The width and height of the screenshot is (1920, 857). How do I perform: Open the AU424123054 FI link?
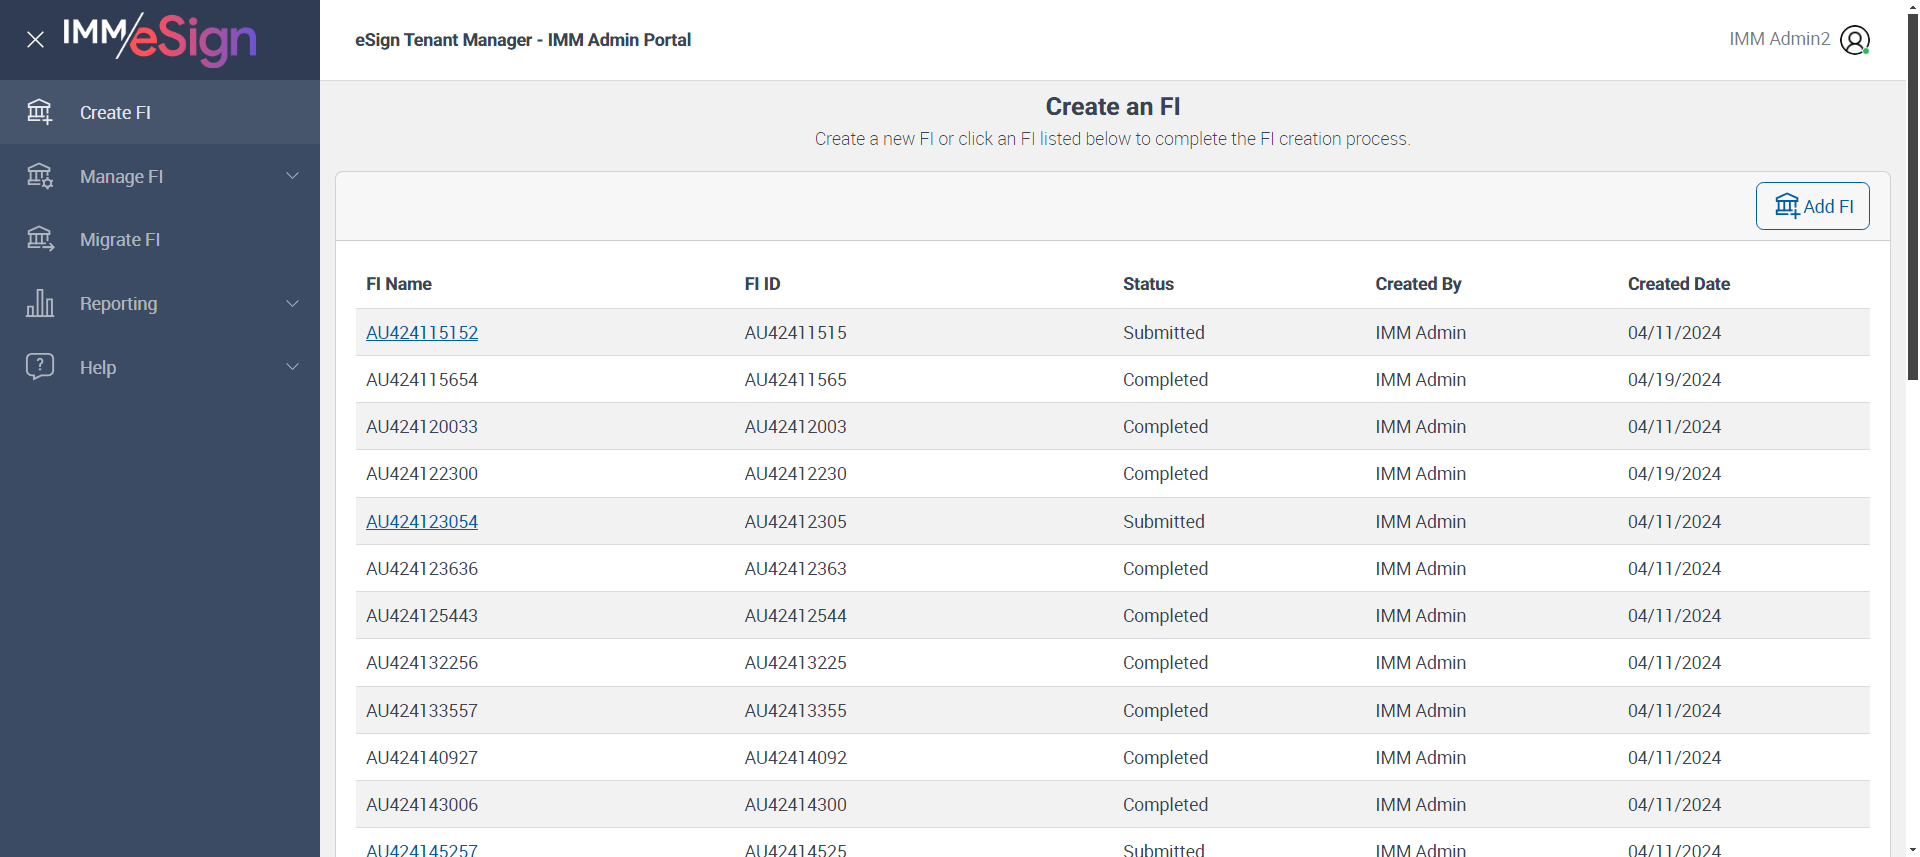click(422, 522)
